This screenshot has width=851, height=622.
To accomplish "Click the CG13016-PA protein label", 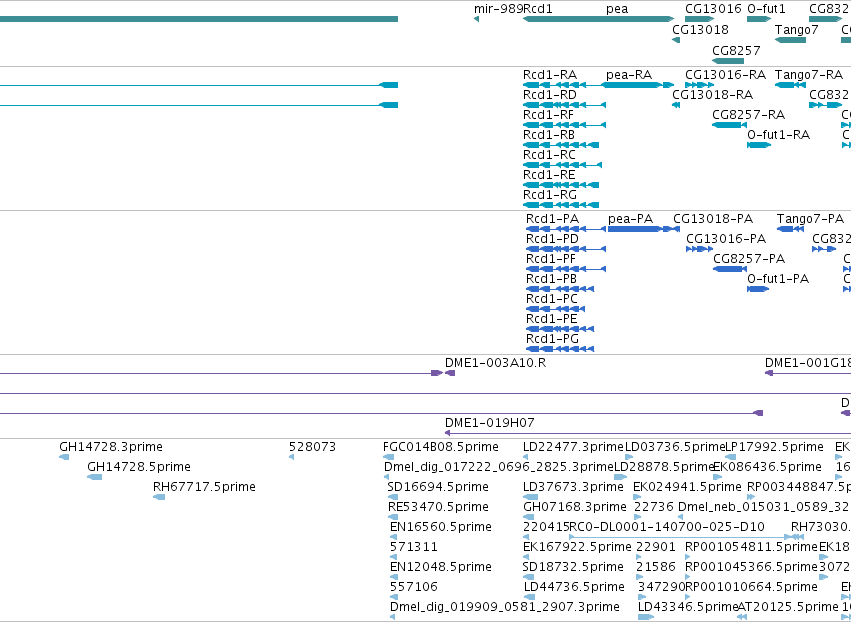I will point(726,239).
